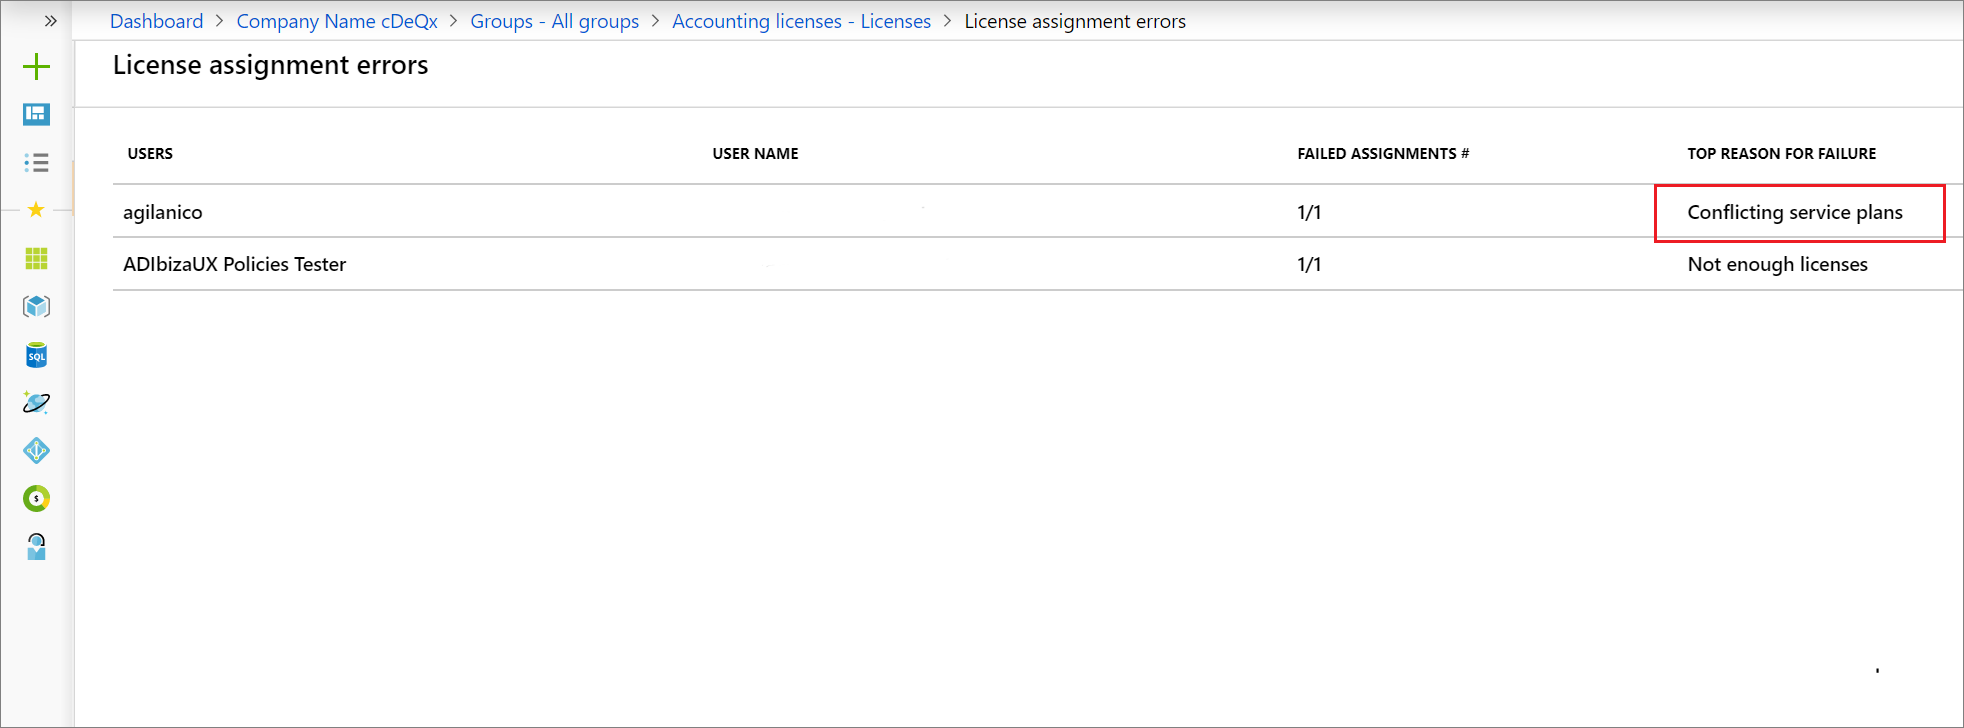Sort by FAILED ASSIGNMENTS # column header

(1383, 153)
